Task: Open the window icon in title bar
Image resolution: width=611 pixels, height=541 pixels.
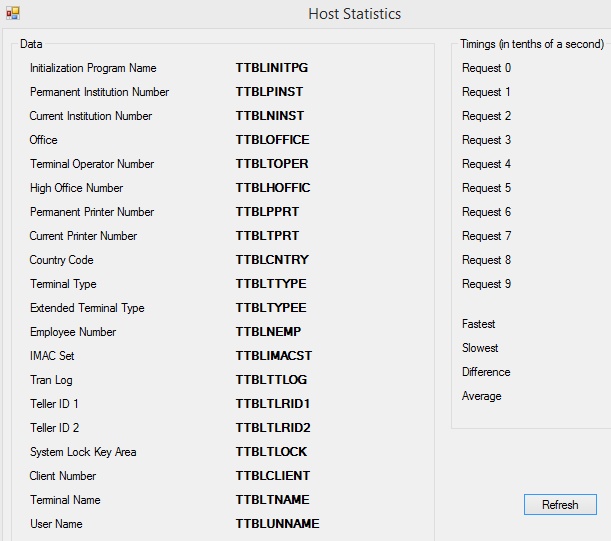Action: click(13, 13)
